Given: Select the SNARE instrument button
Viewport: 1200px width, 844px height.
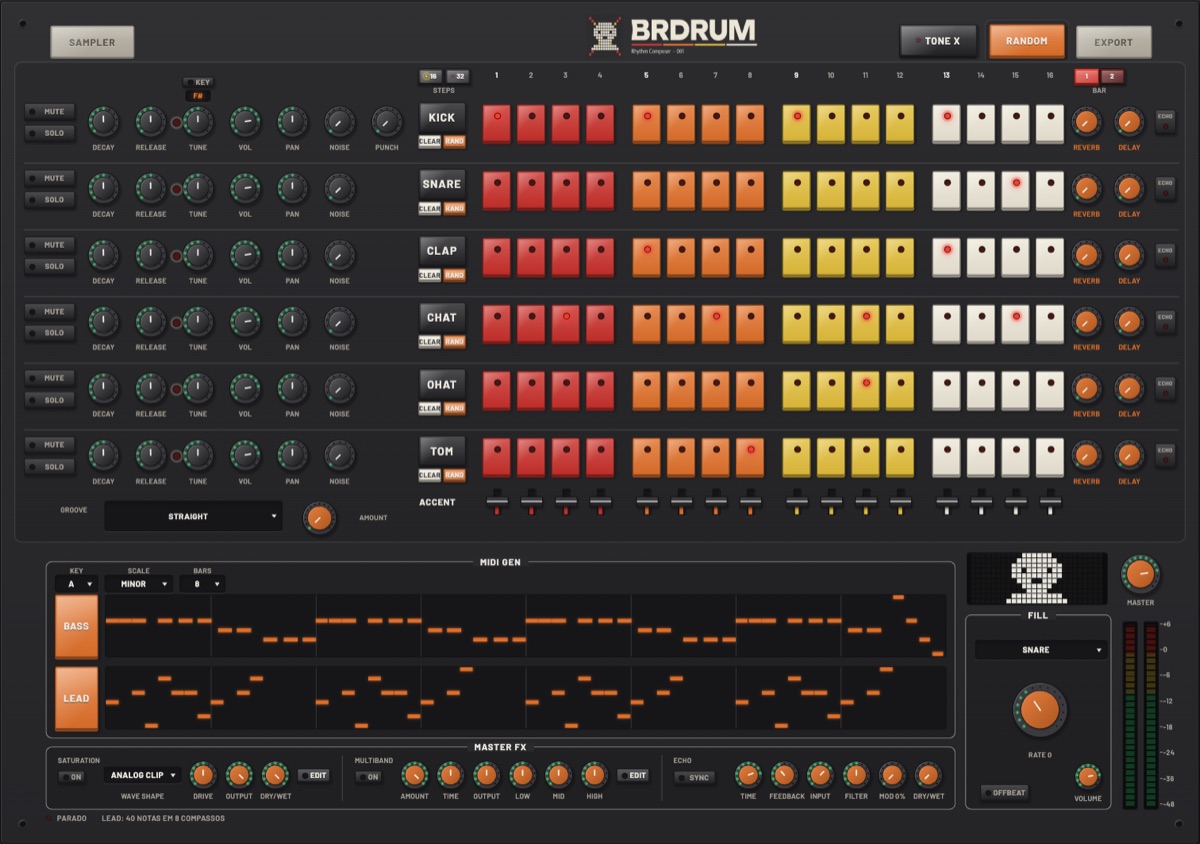Looking at the screenshot, I should [x=441, y=184].
